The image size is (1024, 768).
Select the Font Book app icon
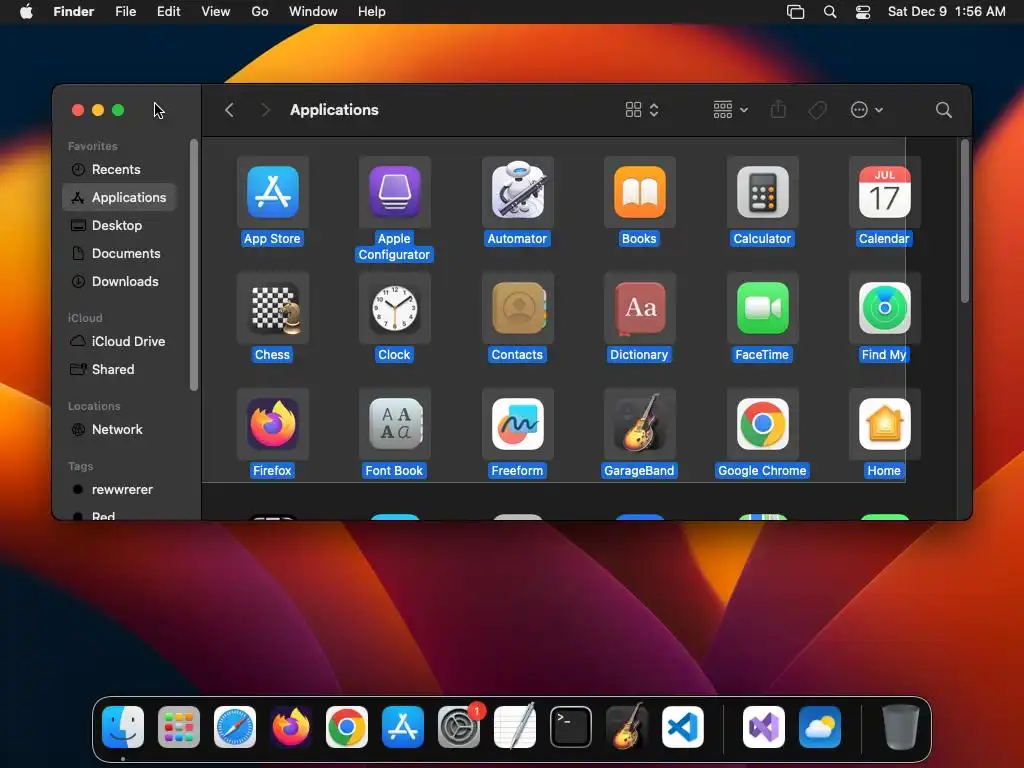click(x=396, y=424)
